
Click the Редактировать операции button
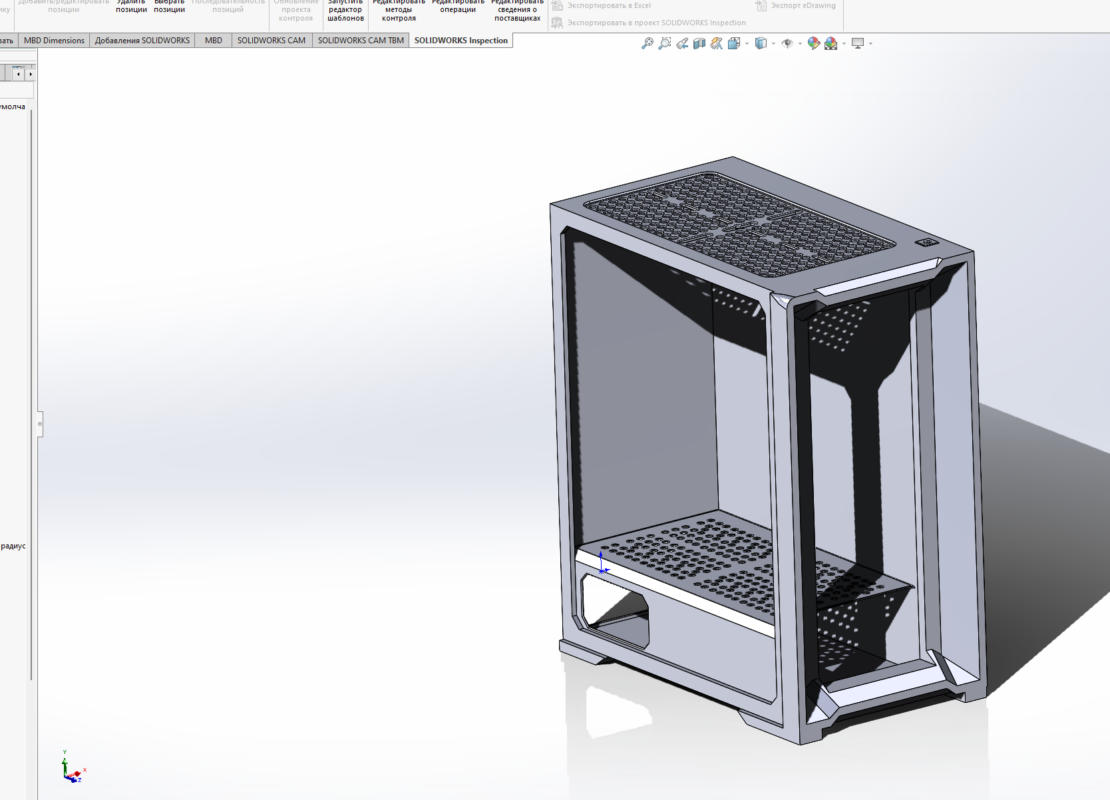point(458,7)
